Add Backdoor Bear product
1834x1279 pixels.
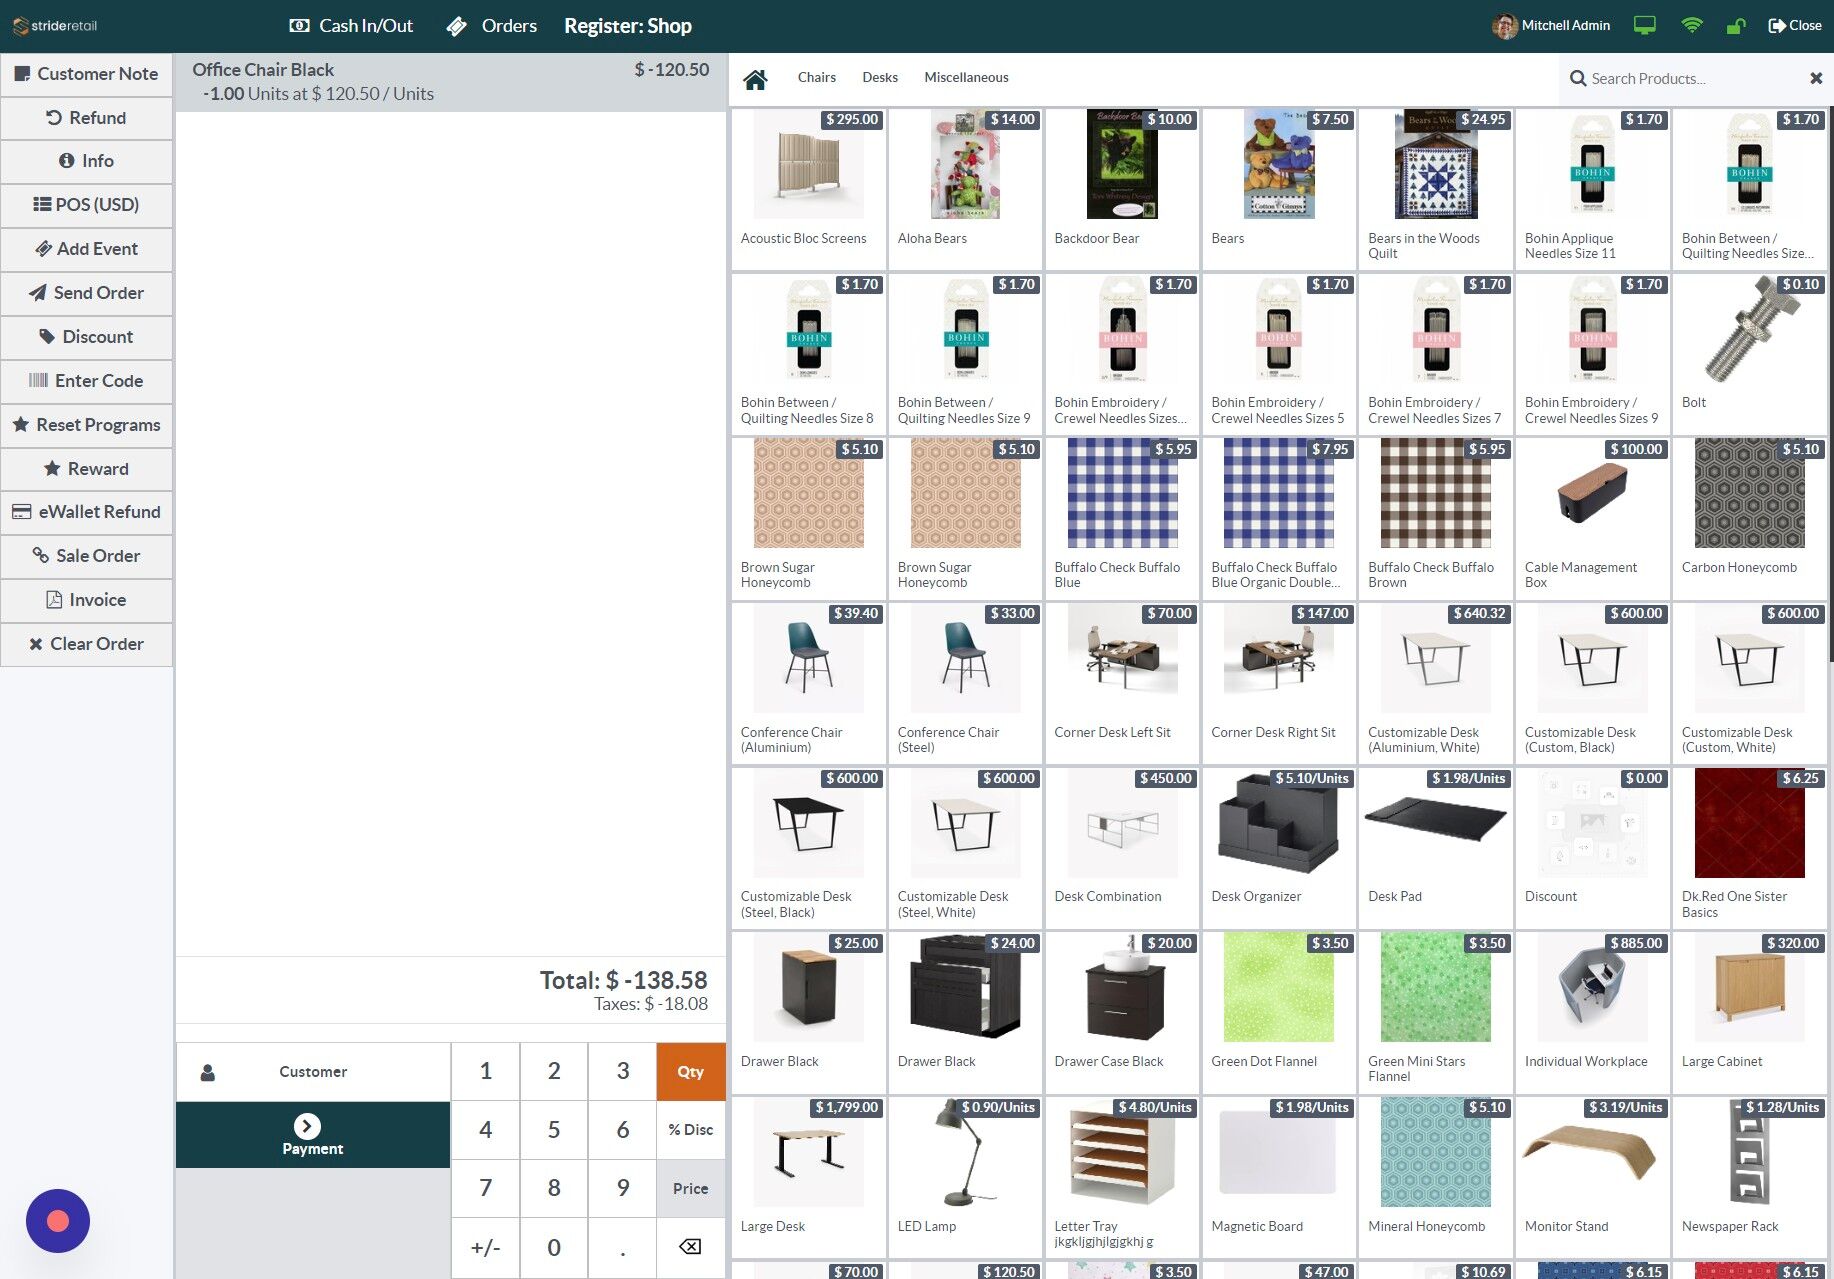(x=1122, y=189)
